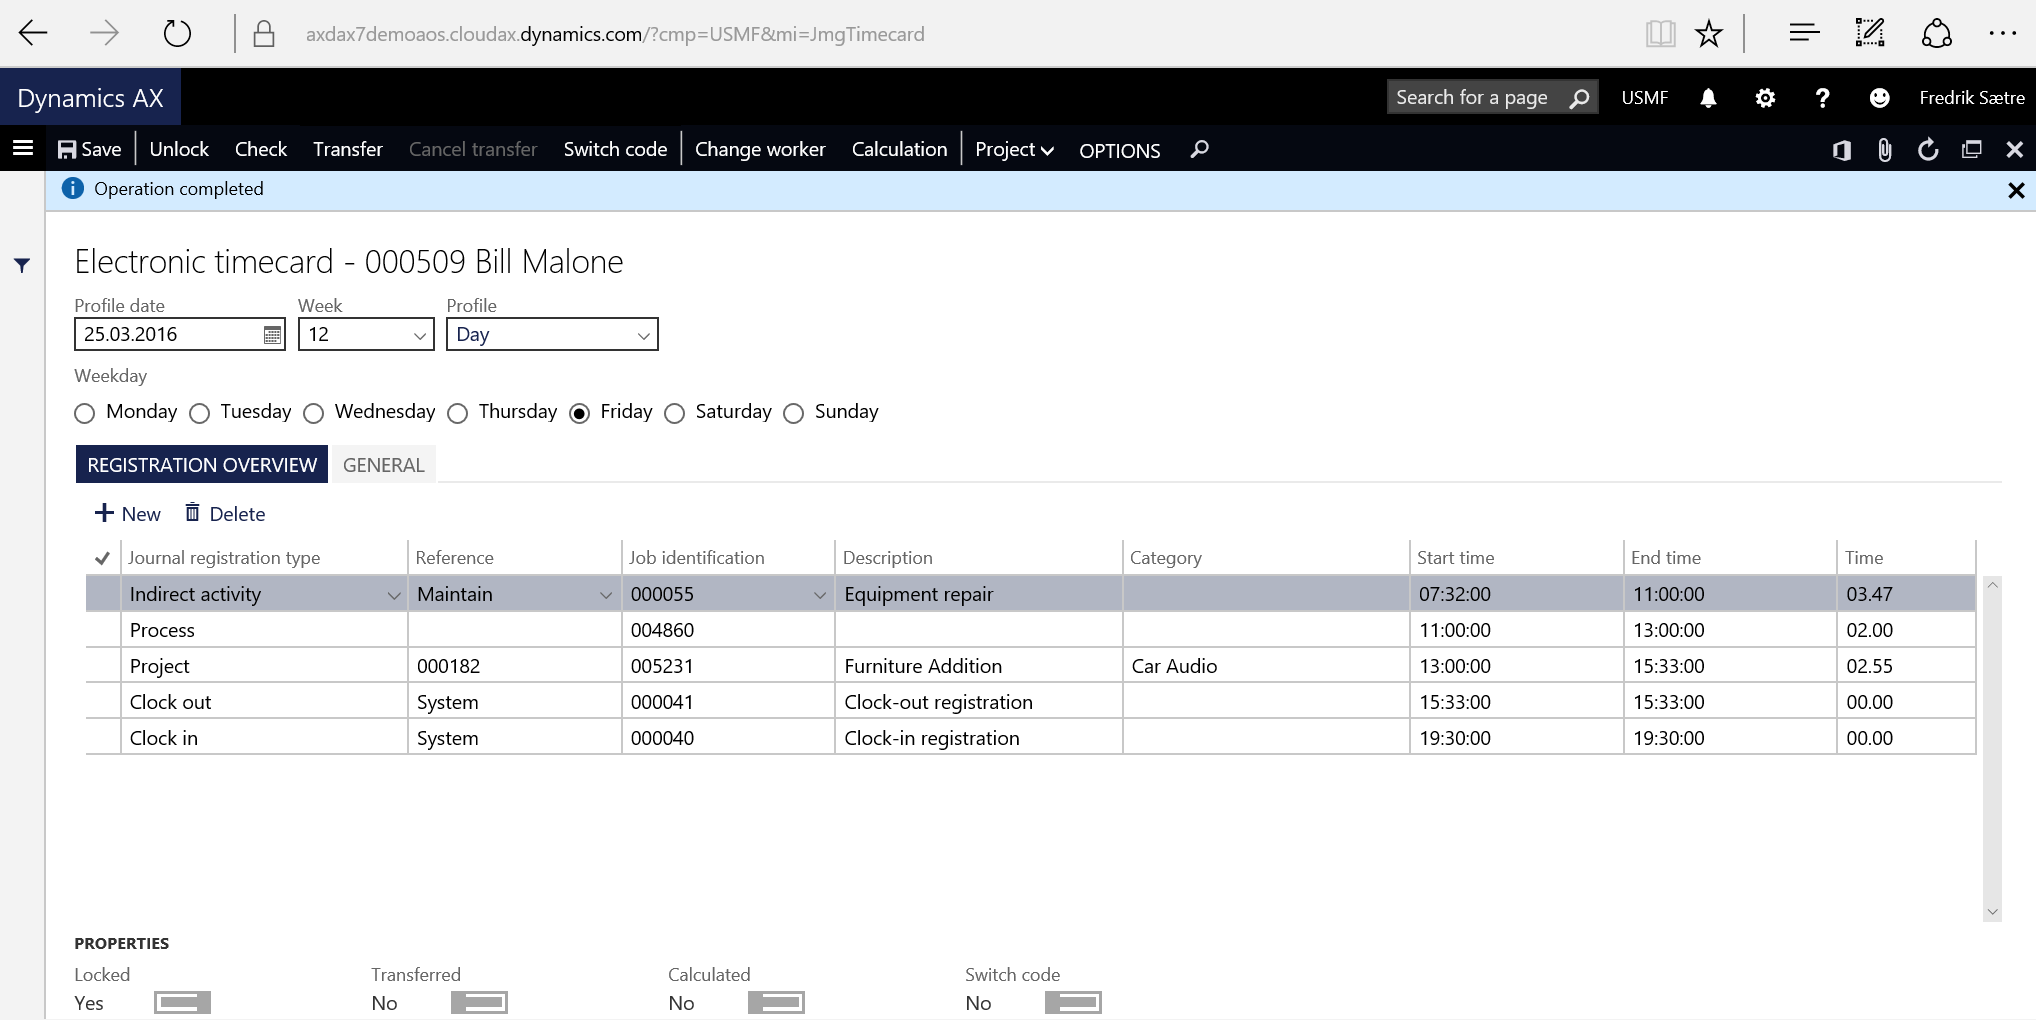Add a New registration line
The height and width of the screenshot is (1020, 2036).
coord(128,514)
